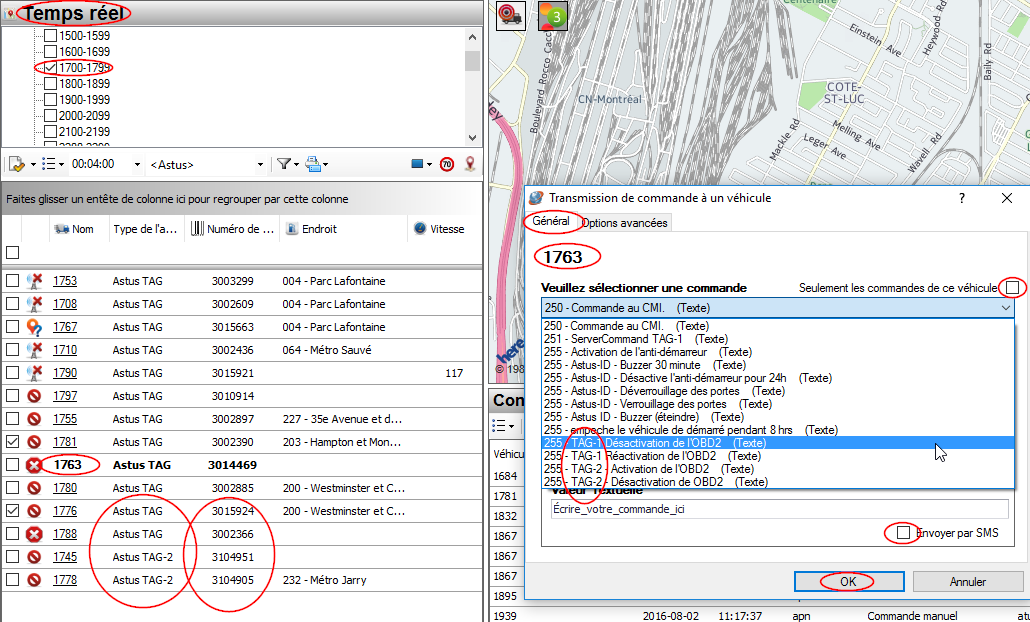
Task: Click the map location pin icon
Action: [469, 164]
